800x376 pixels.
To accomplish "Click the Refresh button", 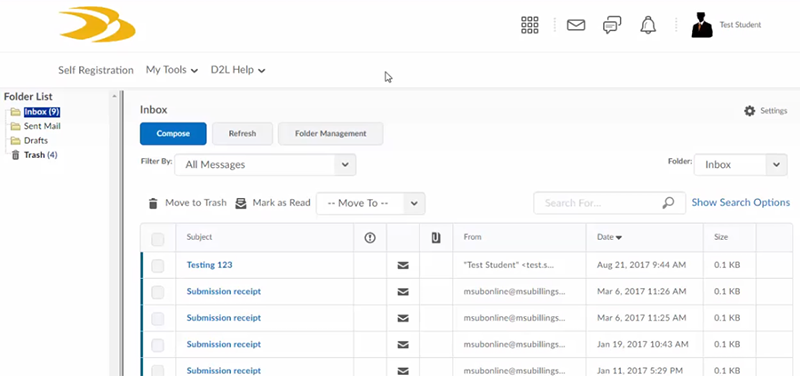I will [242, 134].
